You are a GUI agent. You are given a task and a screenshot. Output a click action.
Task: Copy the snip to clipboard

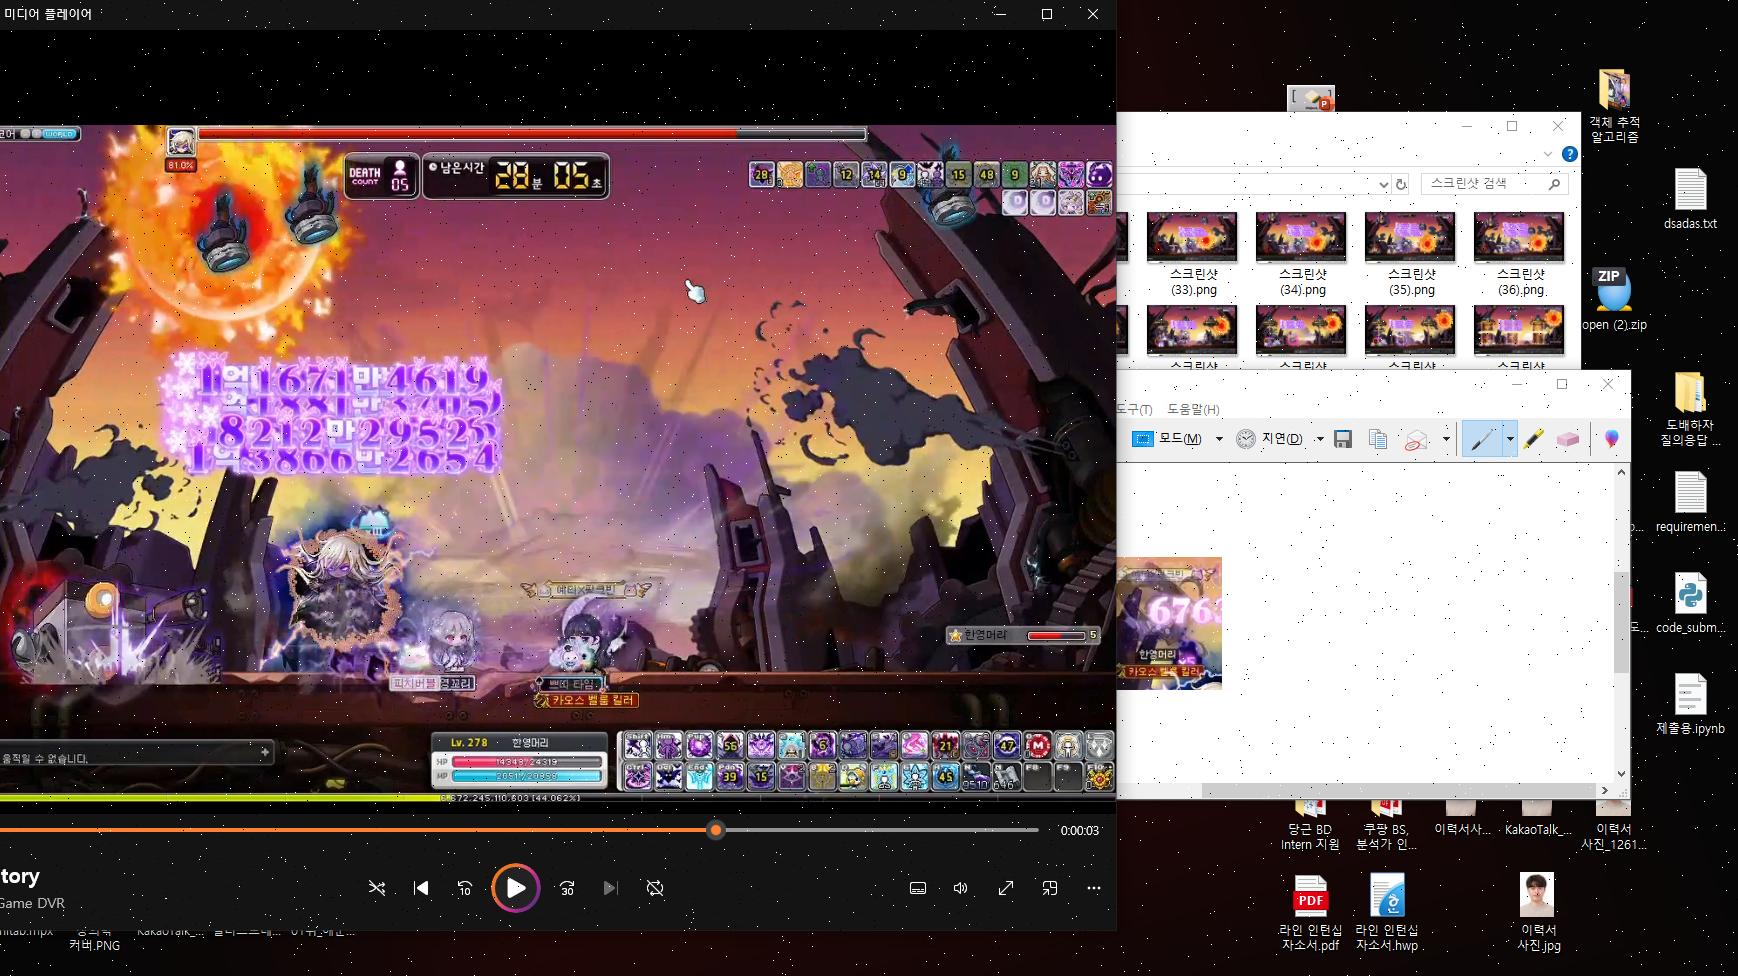[x=1378, y=439]
